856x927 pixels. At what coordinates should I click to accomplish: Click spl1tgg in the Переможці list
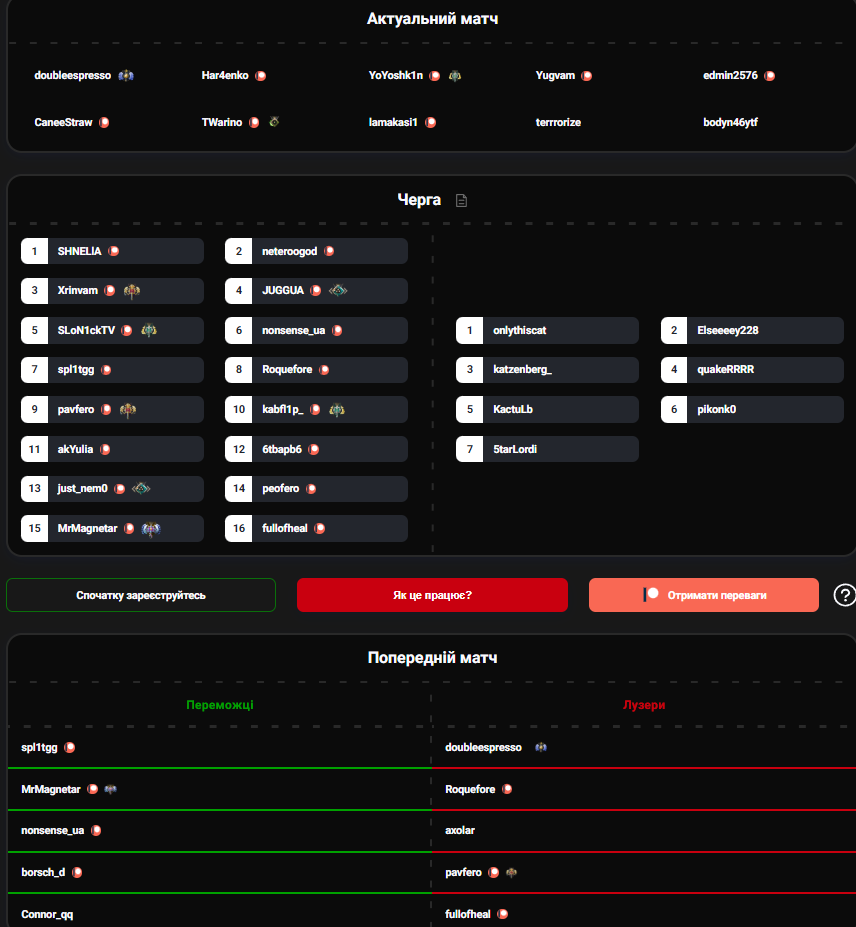click(40, 748)
